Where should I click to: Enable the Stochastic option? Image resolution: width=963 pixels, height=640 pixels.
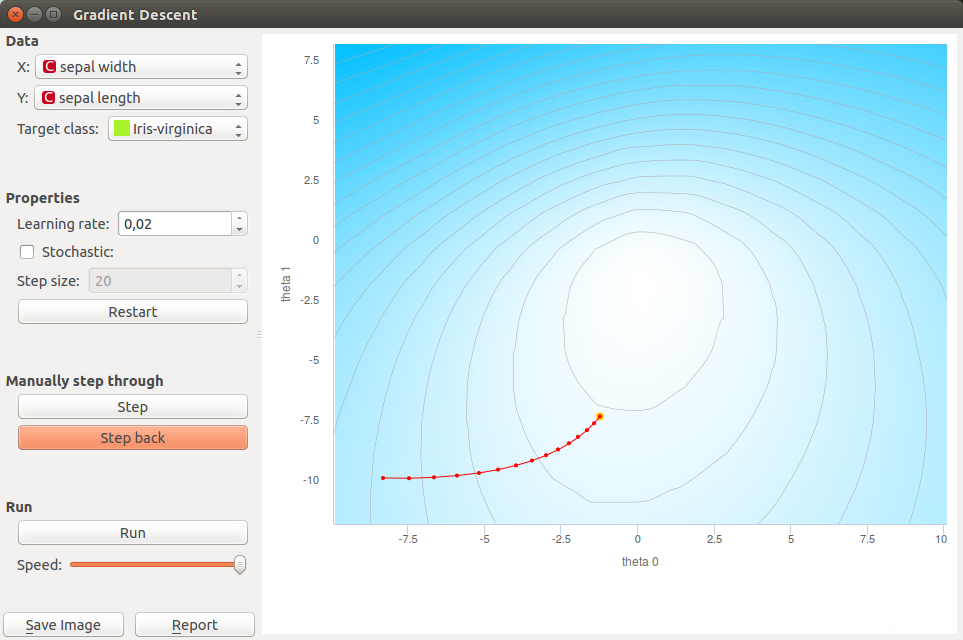(26, 252)
